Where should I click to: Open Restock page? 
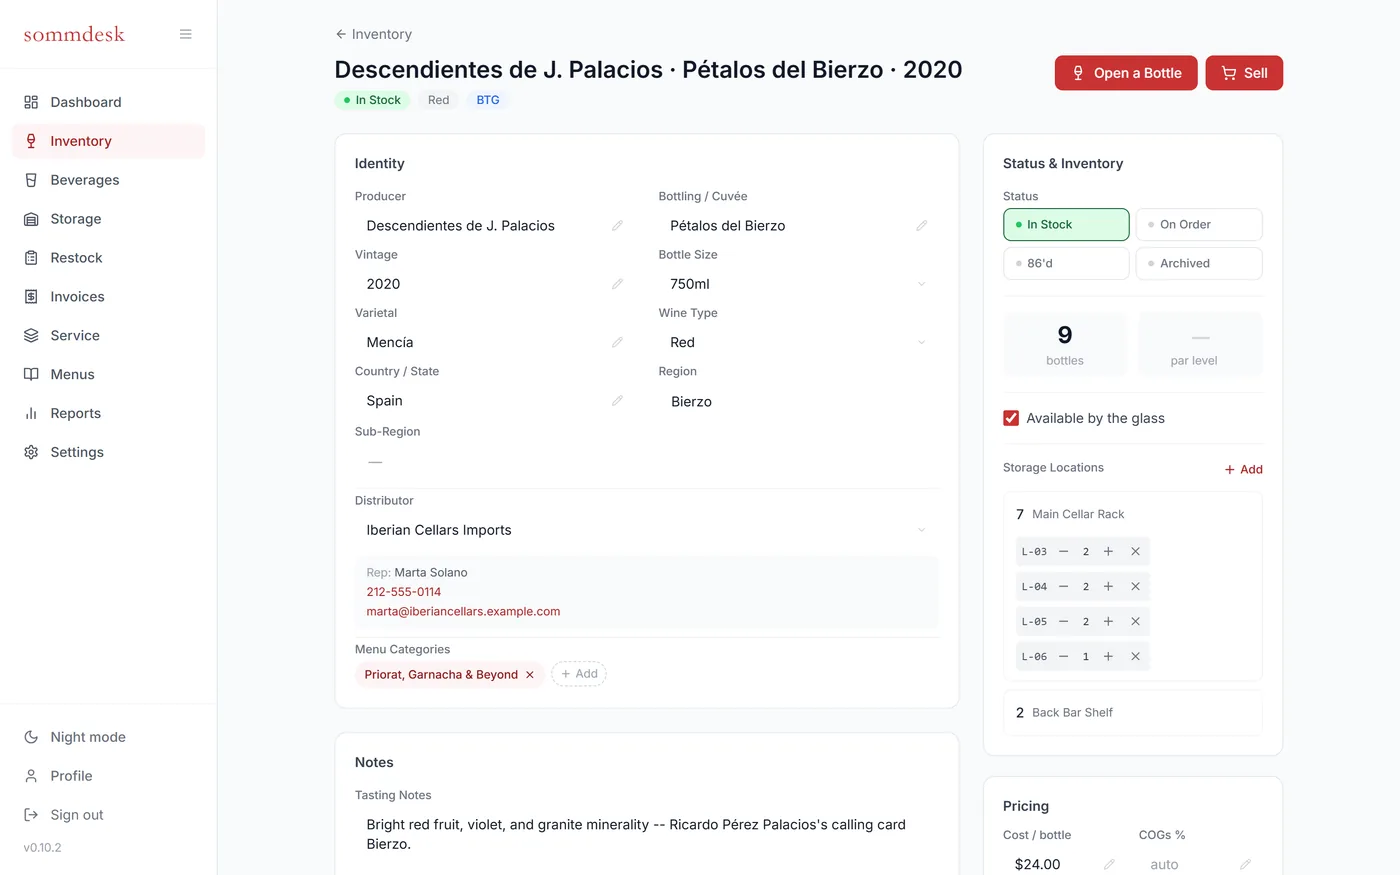tap(108, 258)
